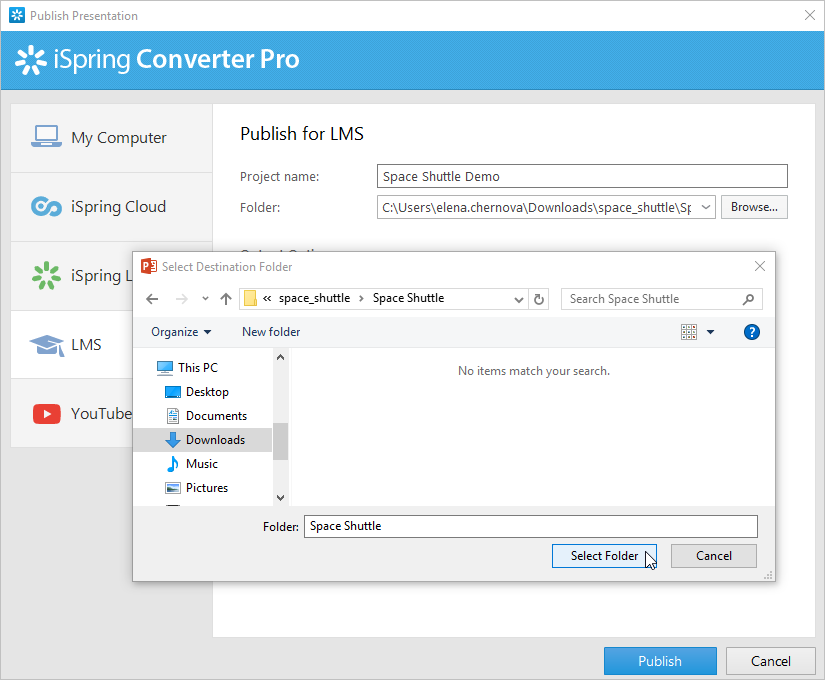Screen dimensions: 825x680
Task: Click the forward navigation arrow
Action: point(182,299)
